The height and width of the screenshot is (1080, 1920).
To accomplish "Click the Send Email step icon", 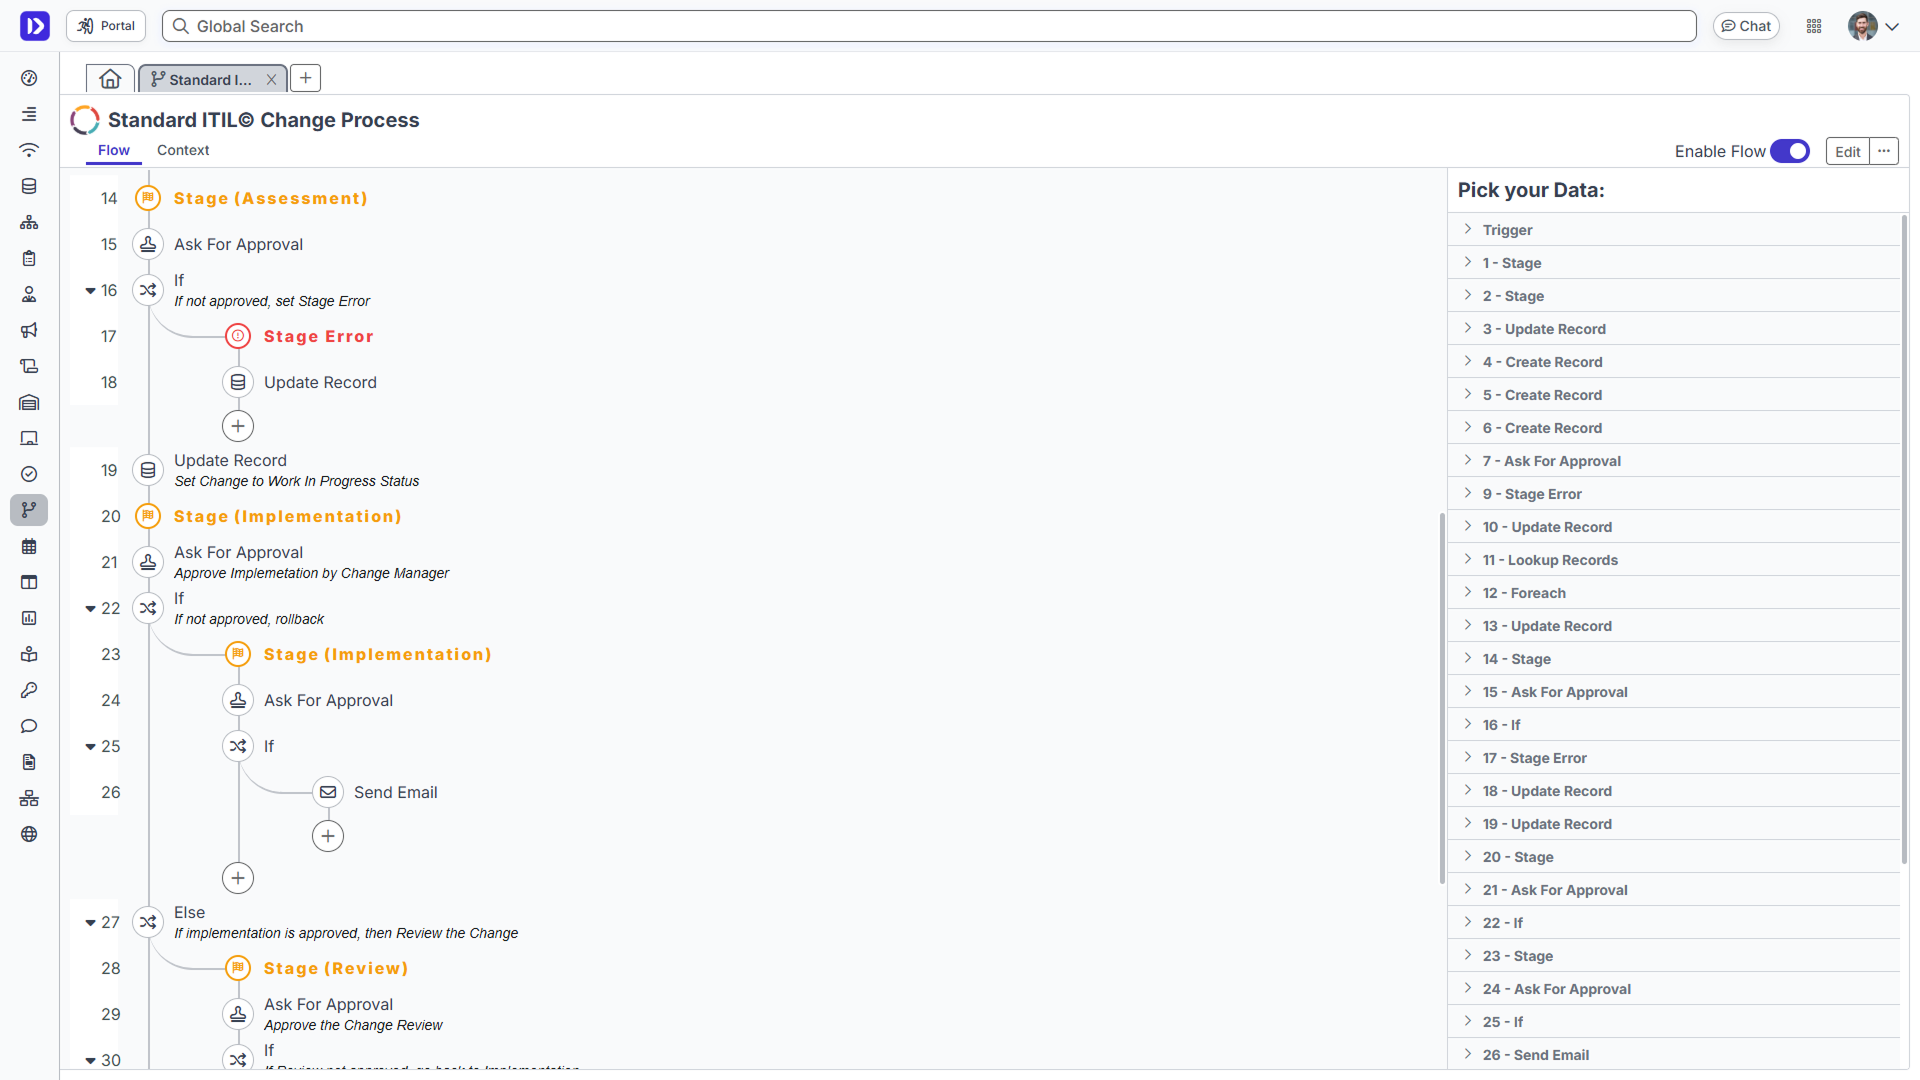I will point(328,792).
